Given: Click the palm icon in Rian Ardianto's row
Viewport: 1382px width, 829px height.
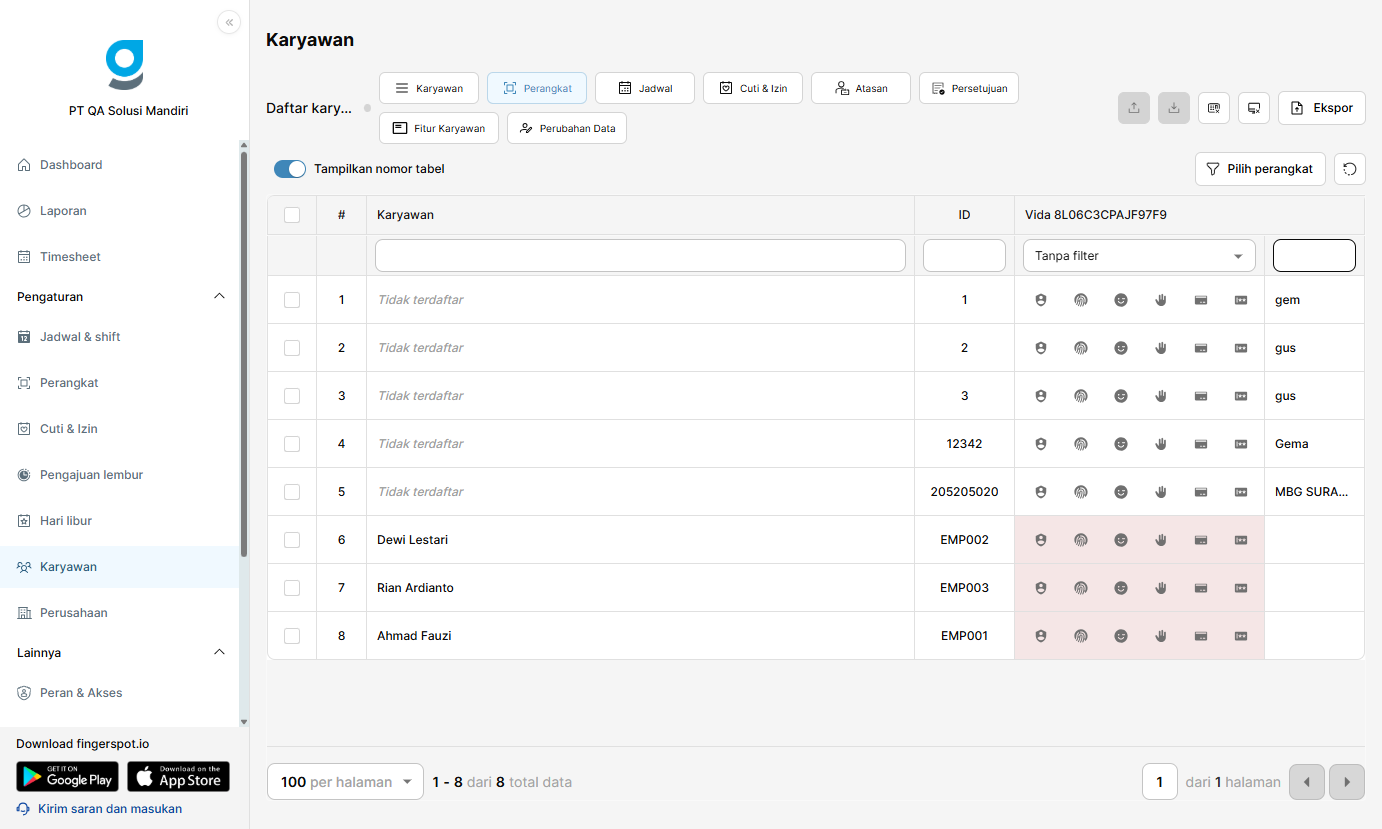Looking at the screenshot, I should click(x=1161, y=588).
